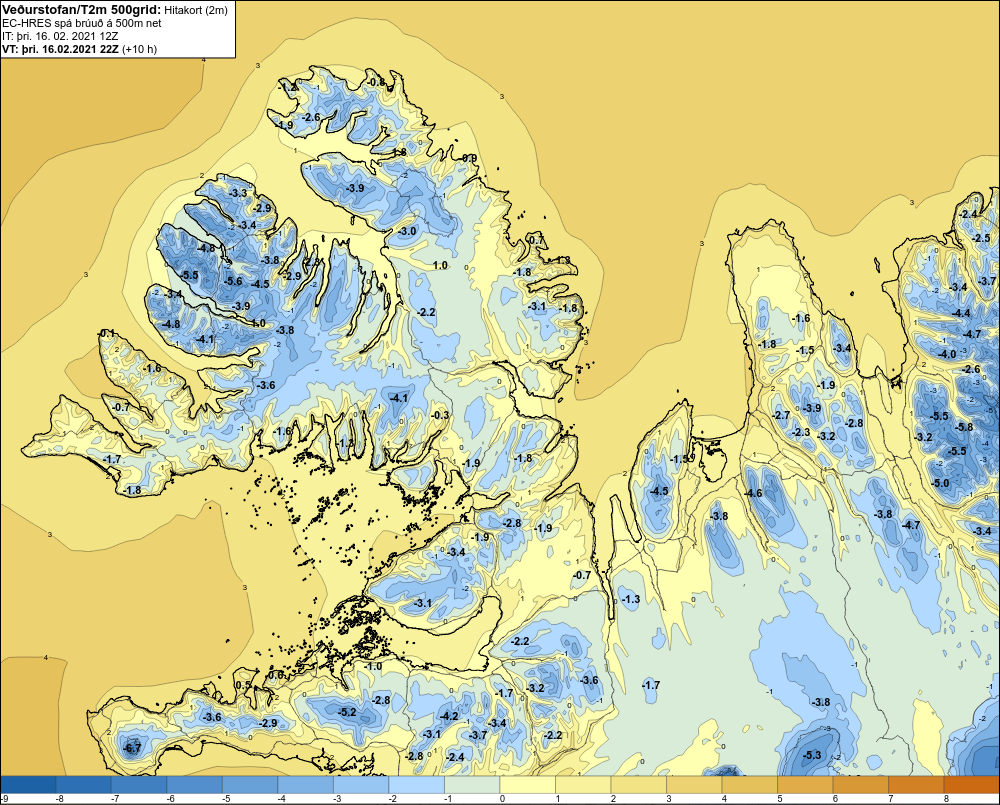
Task: Click the '-2.7' temperature value on the map
Action: pyautogui.click(x=781, y=415)
